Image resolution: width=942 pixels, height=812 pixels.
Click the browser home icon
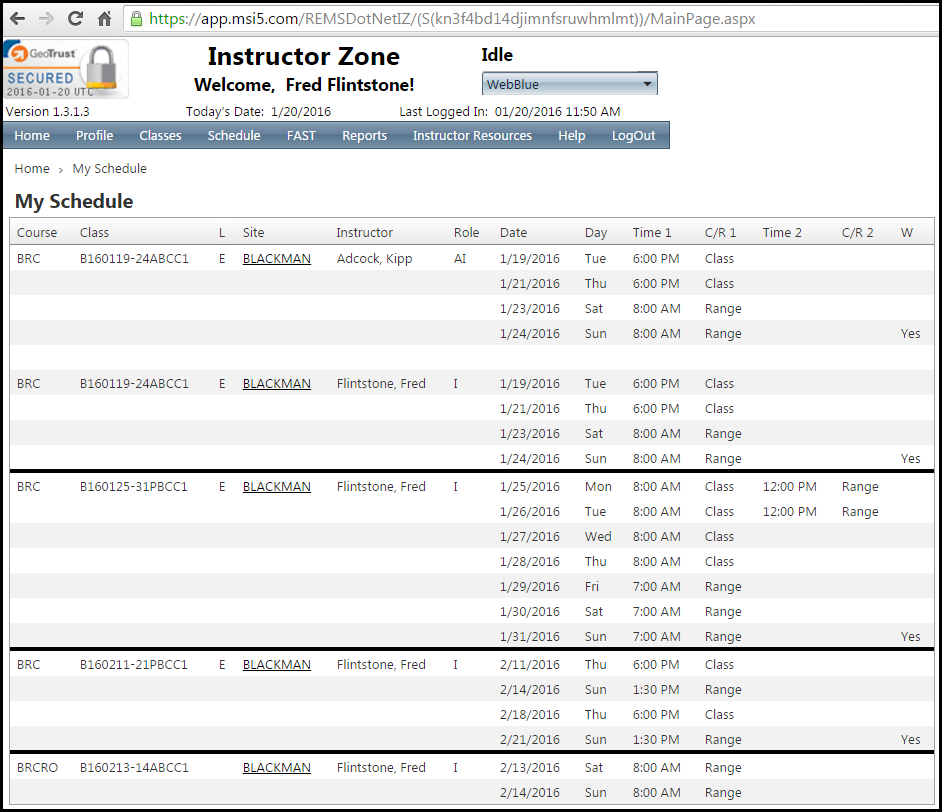pyautogui.click(x=103, y=18)
